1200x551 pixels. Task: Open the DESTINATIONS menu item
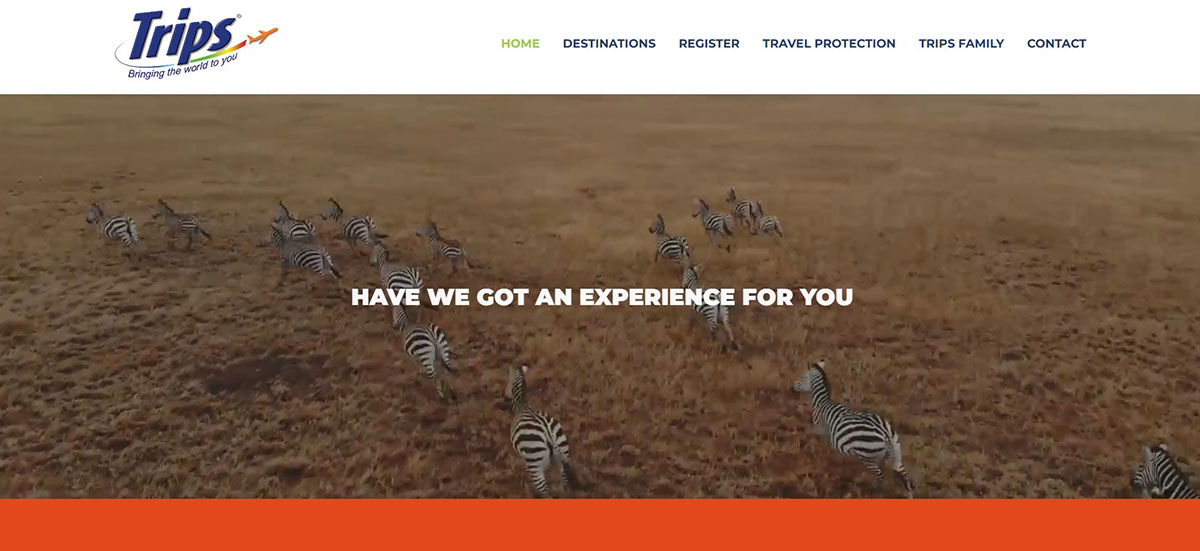click(x=609, y=43)
